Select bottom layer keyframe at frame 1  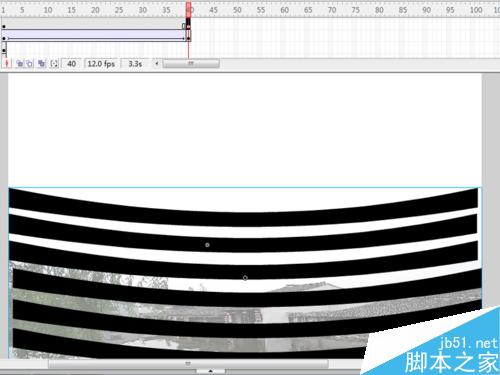coord(4,51)
